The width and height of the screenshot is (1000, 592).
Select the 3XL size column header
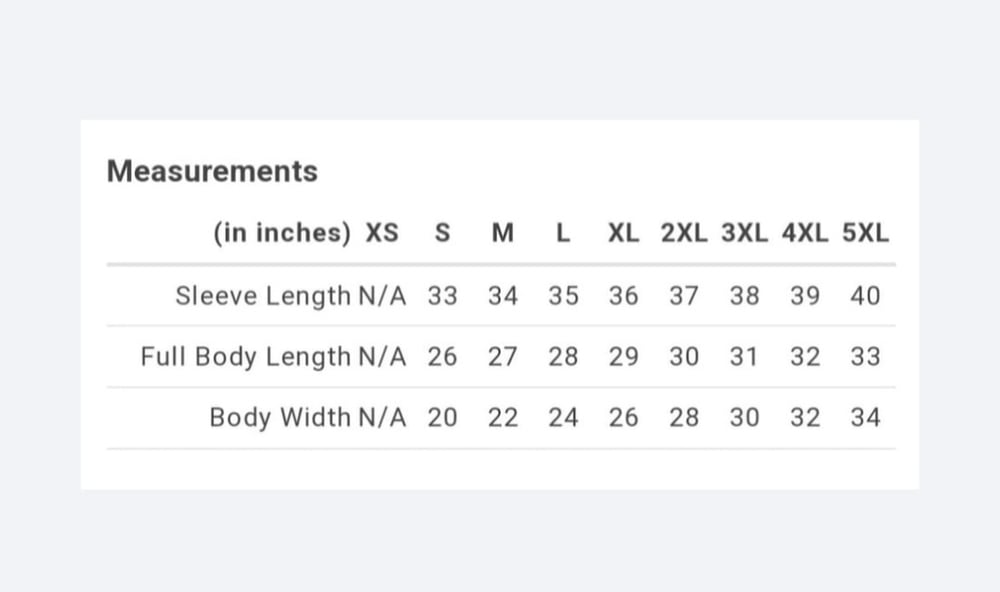pos(744,233)
